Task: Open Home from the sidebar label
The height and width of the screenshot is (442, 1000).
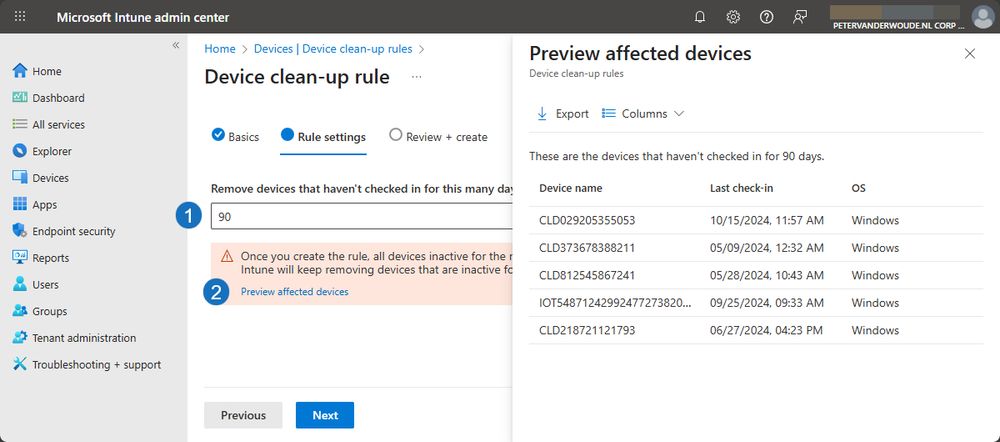Action: point(47,71)
